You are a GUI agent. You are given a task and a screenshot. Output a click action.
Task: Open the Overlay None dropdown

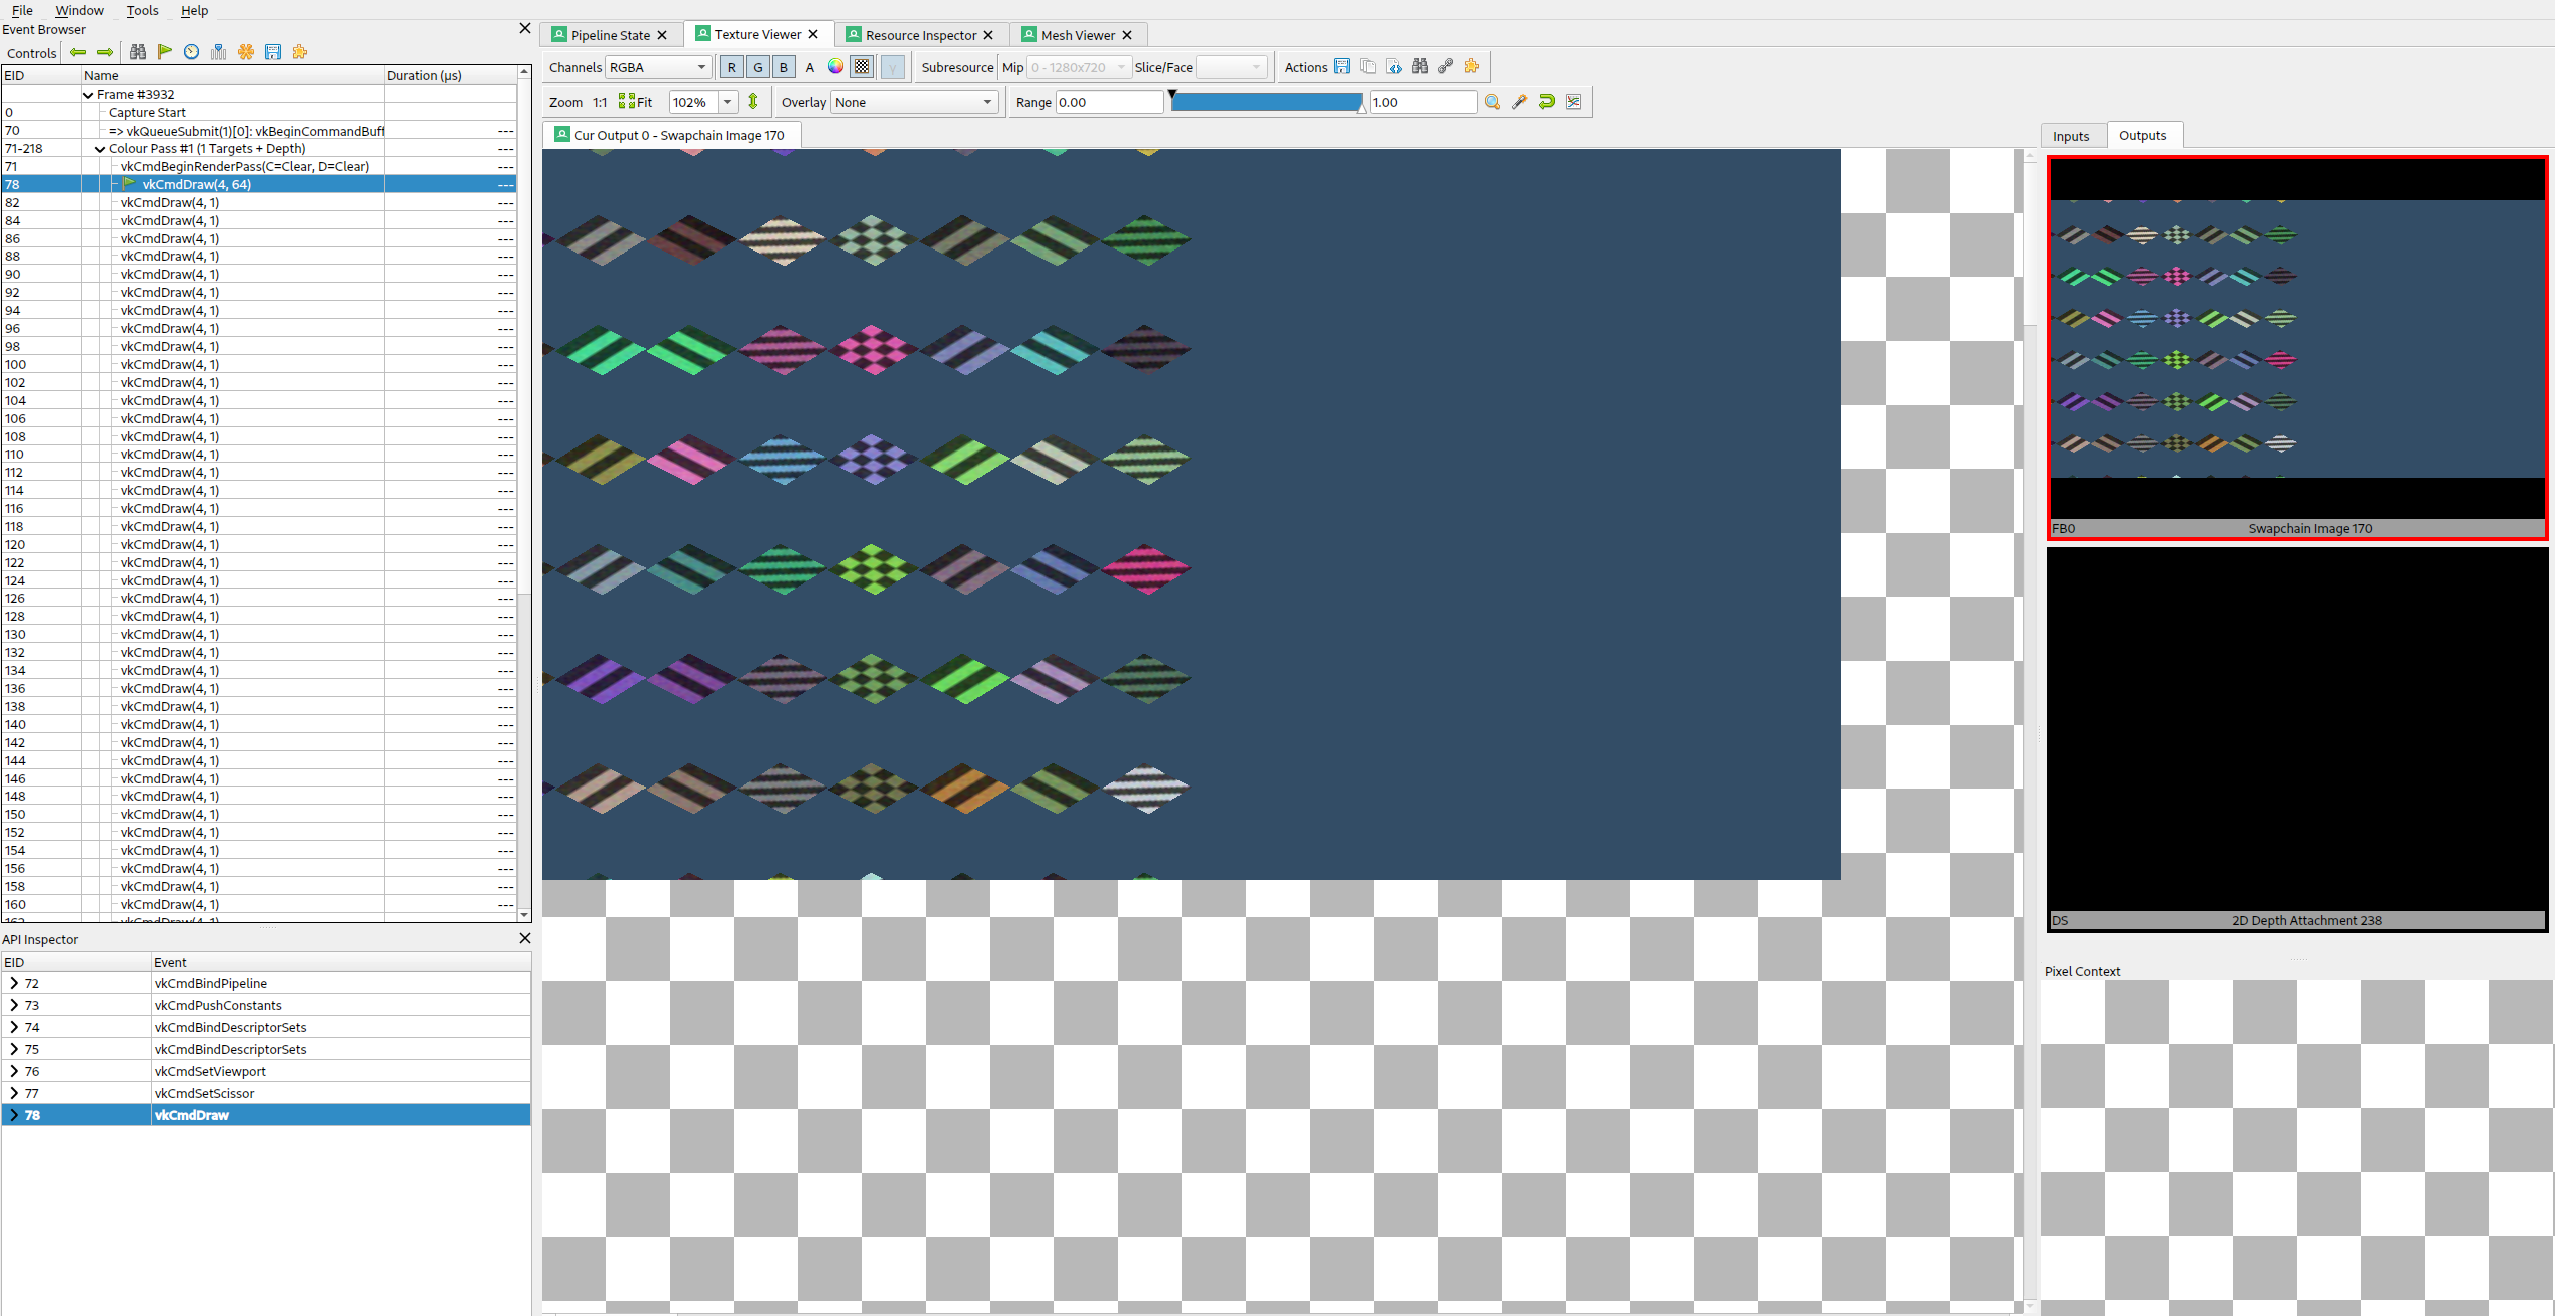point(913,102)
